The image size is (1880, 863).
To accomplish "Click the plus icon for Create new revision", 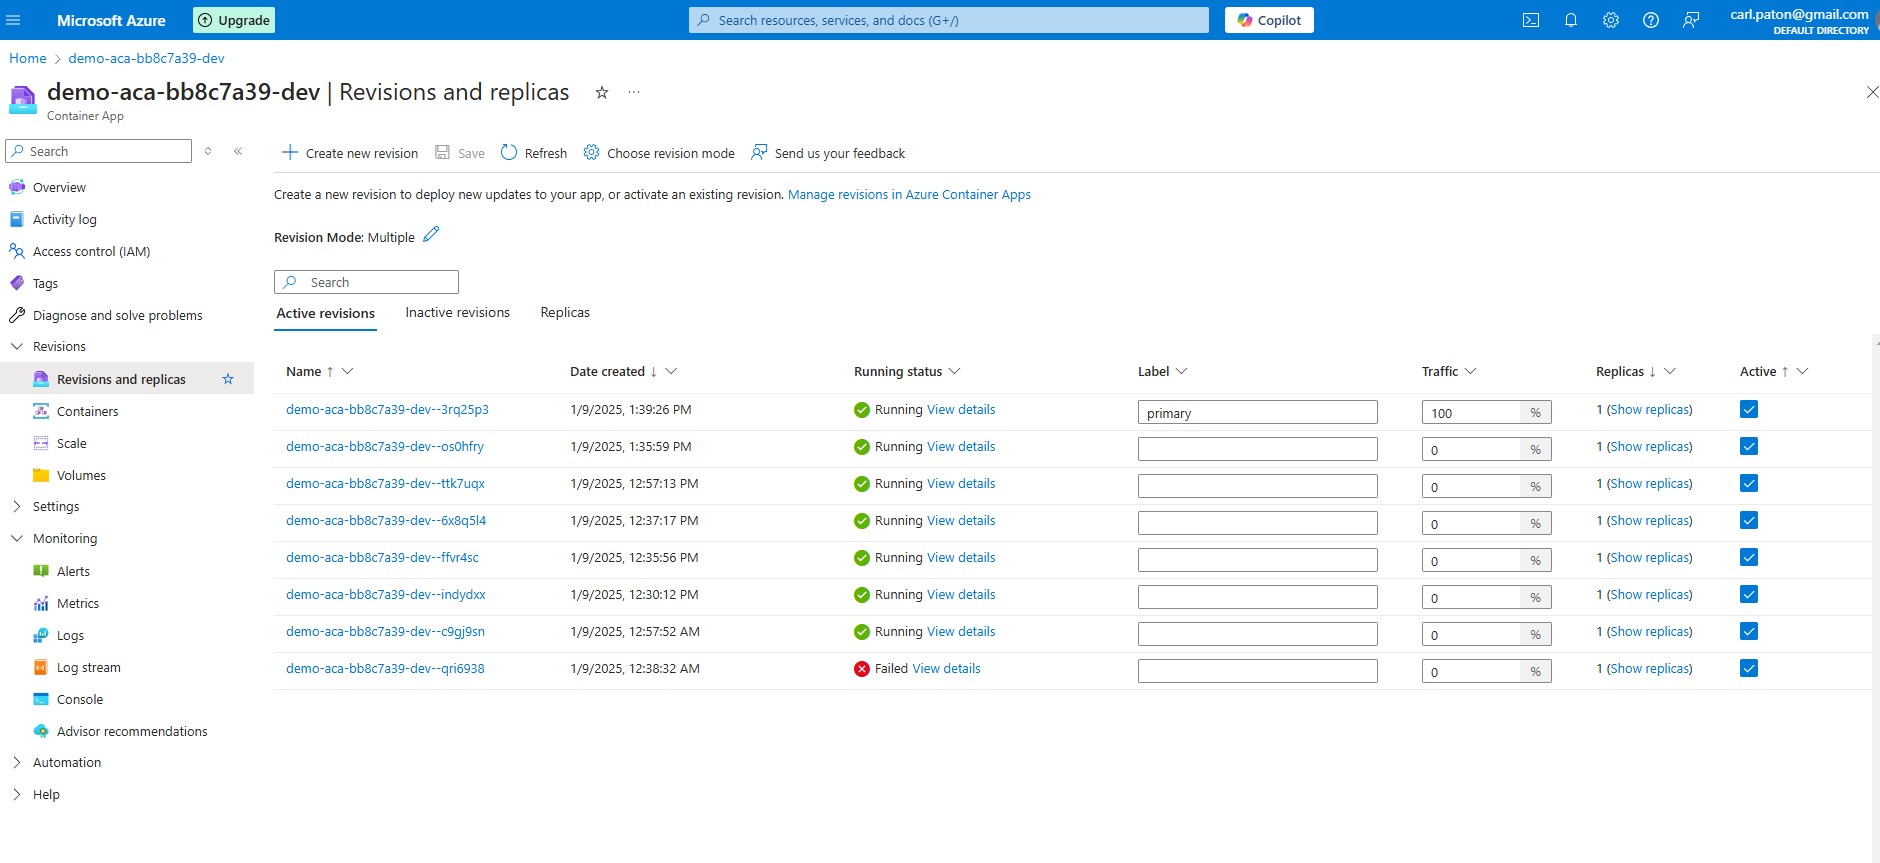I will point(290,152).
